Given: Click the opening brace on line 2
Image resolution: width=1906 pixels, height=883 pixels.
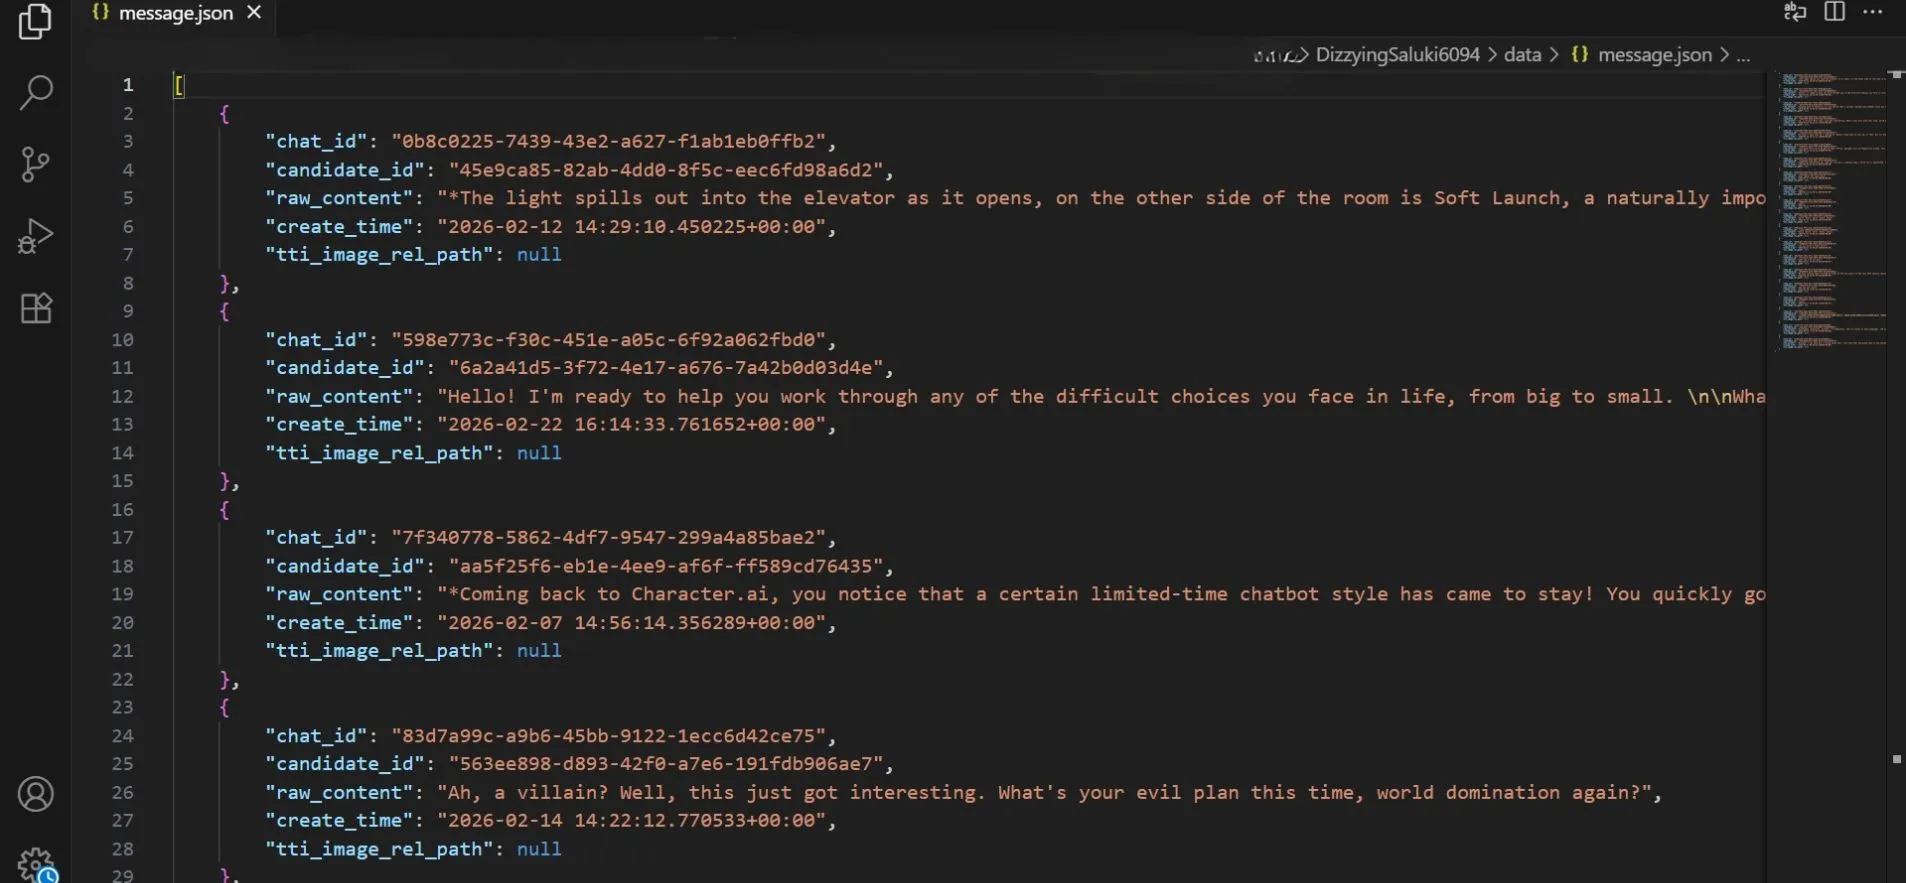Looking at the screenshot, I should coord(224,113).
